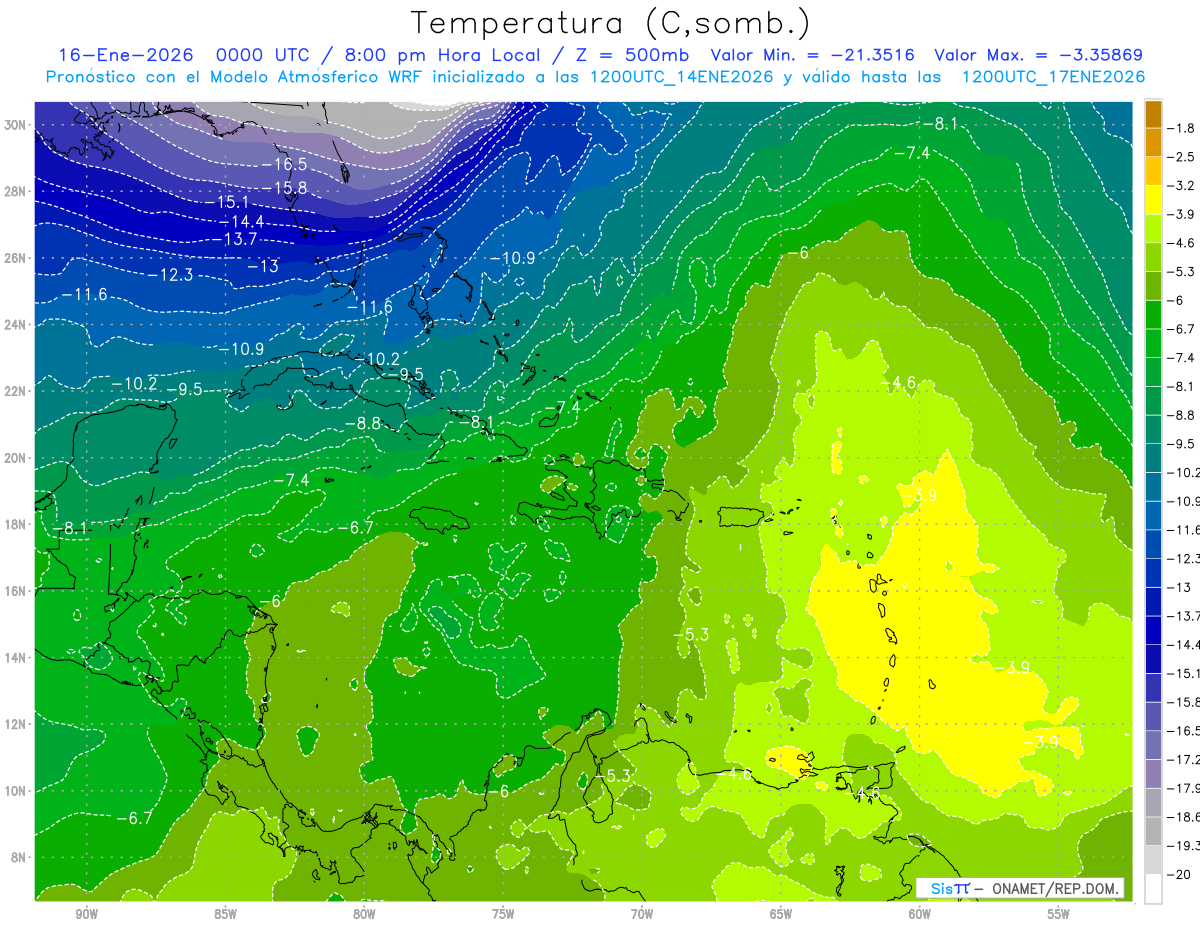The image size is (1200, 927).
Task: Click the '80W' longitude axis label
Action: pyautogui.click(x=364, y=913)
